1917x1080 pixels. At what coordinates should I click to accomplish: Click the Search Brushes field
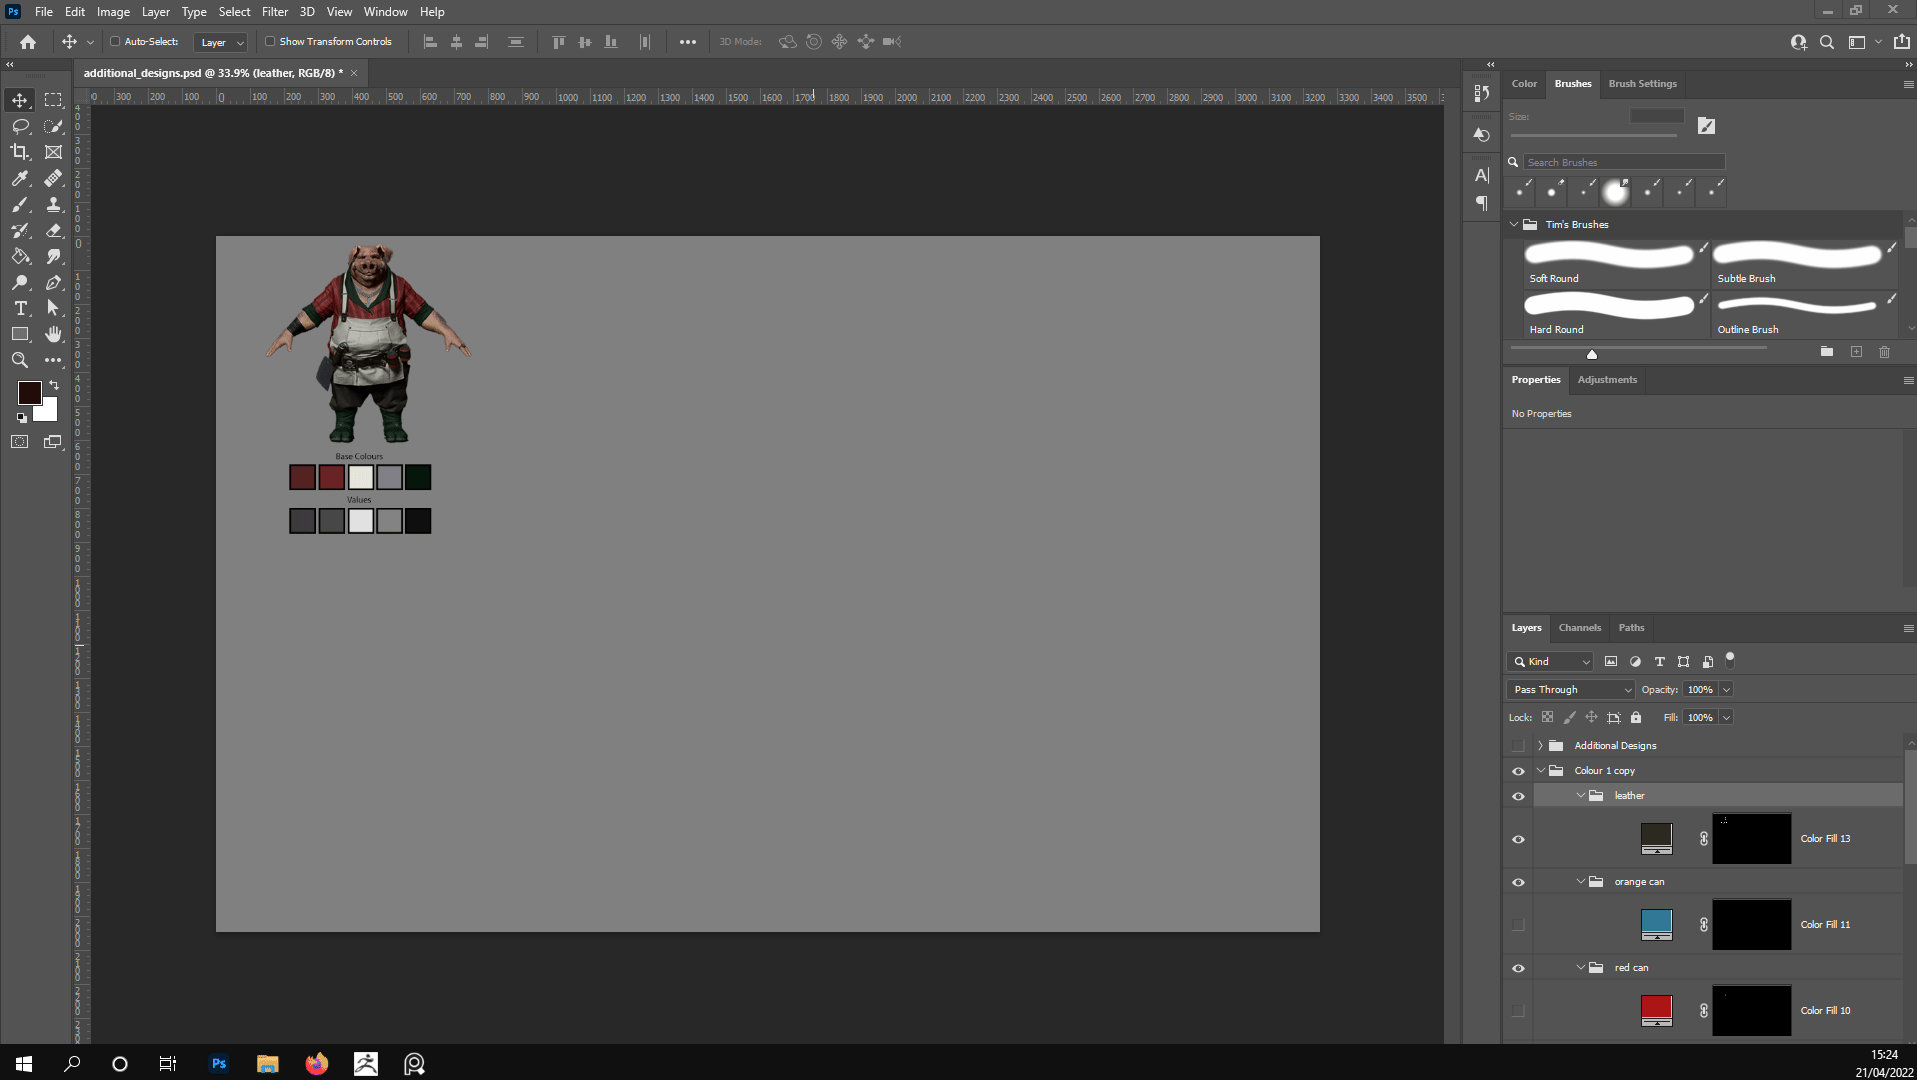(1623, 162)
